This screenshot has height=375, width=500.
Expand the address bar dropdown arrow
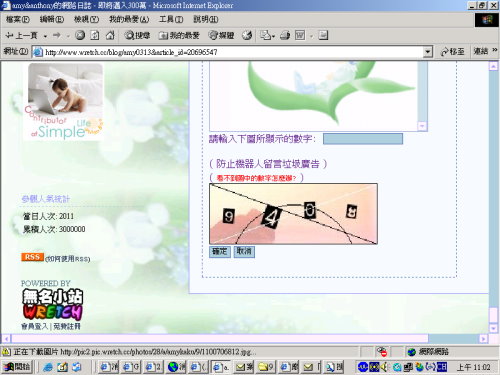click(428, 52)
